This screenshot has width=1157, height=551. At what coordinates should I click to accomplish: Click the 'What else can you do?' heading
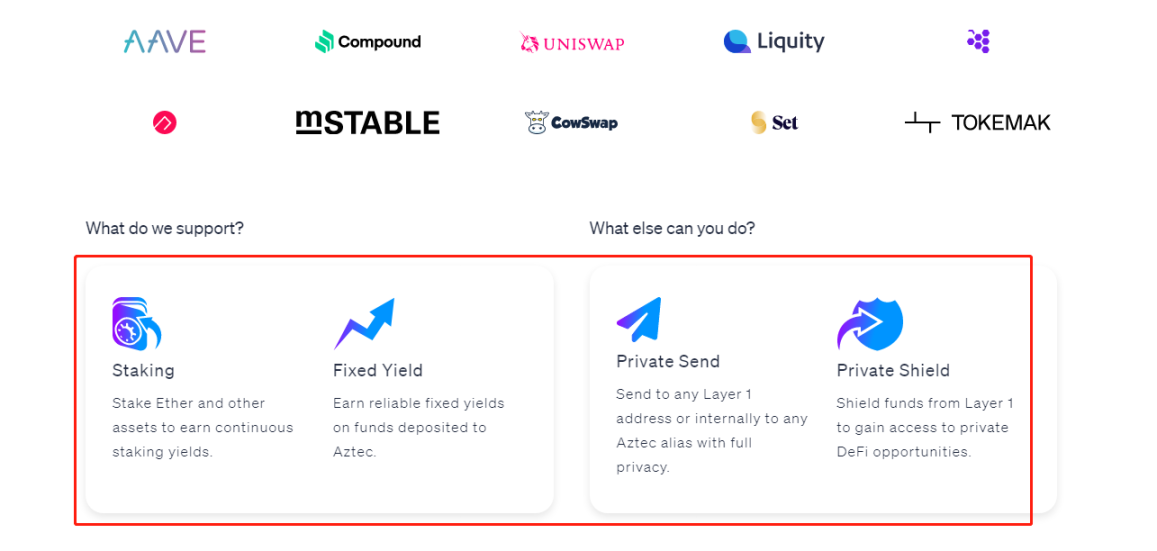[672, 228]
